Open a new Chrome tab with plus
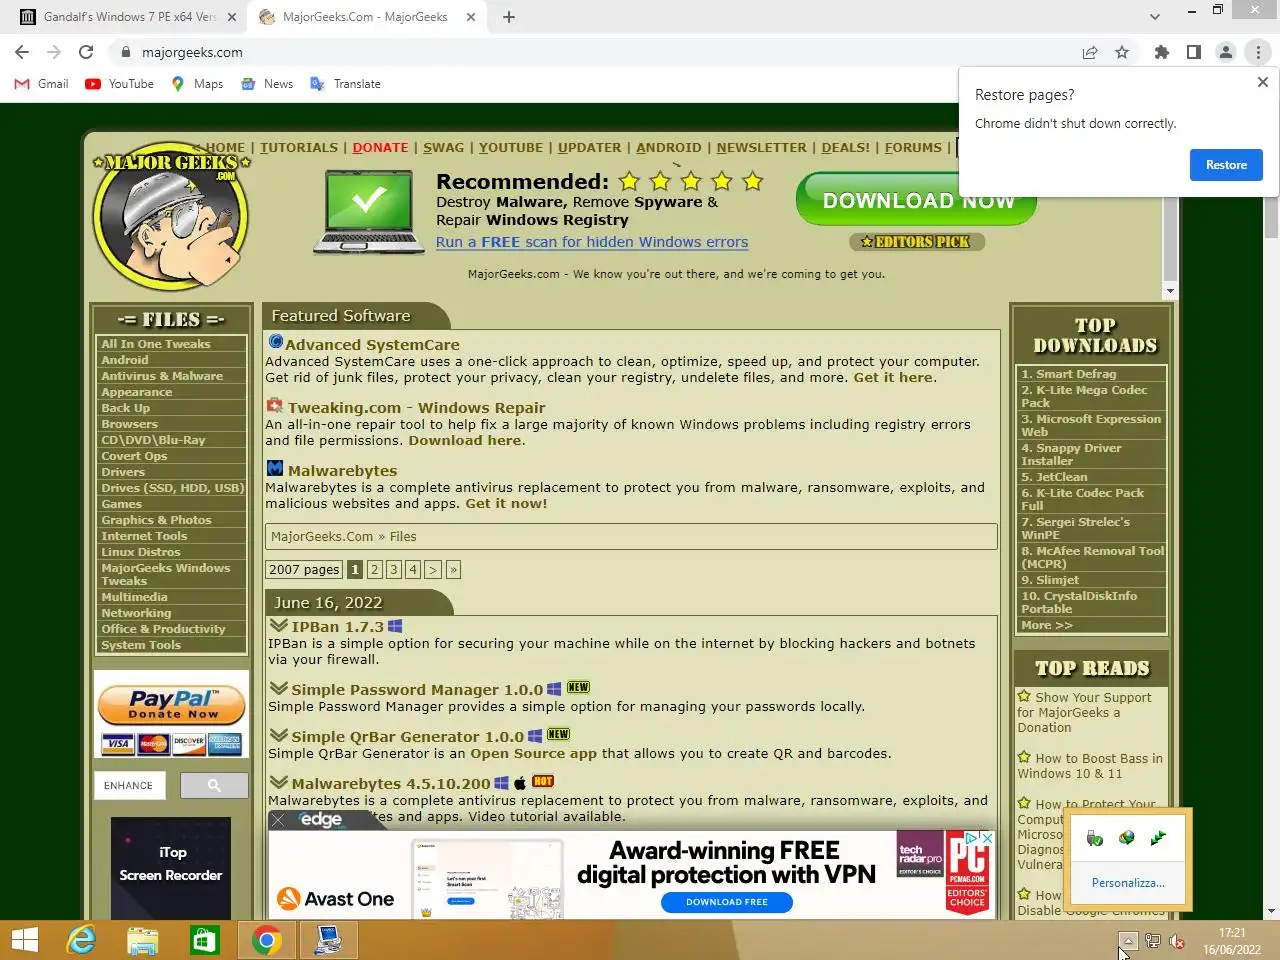1280x960 pixels. (x=509, y=17)
